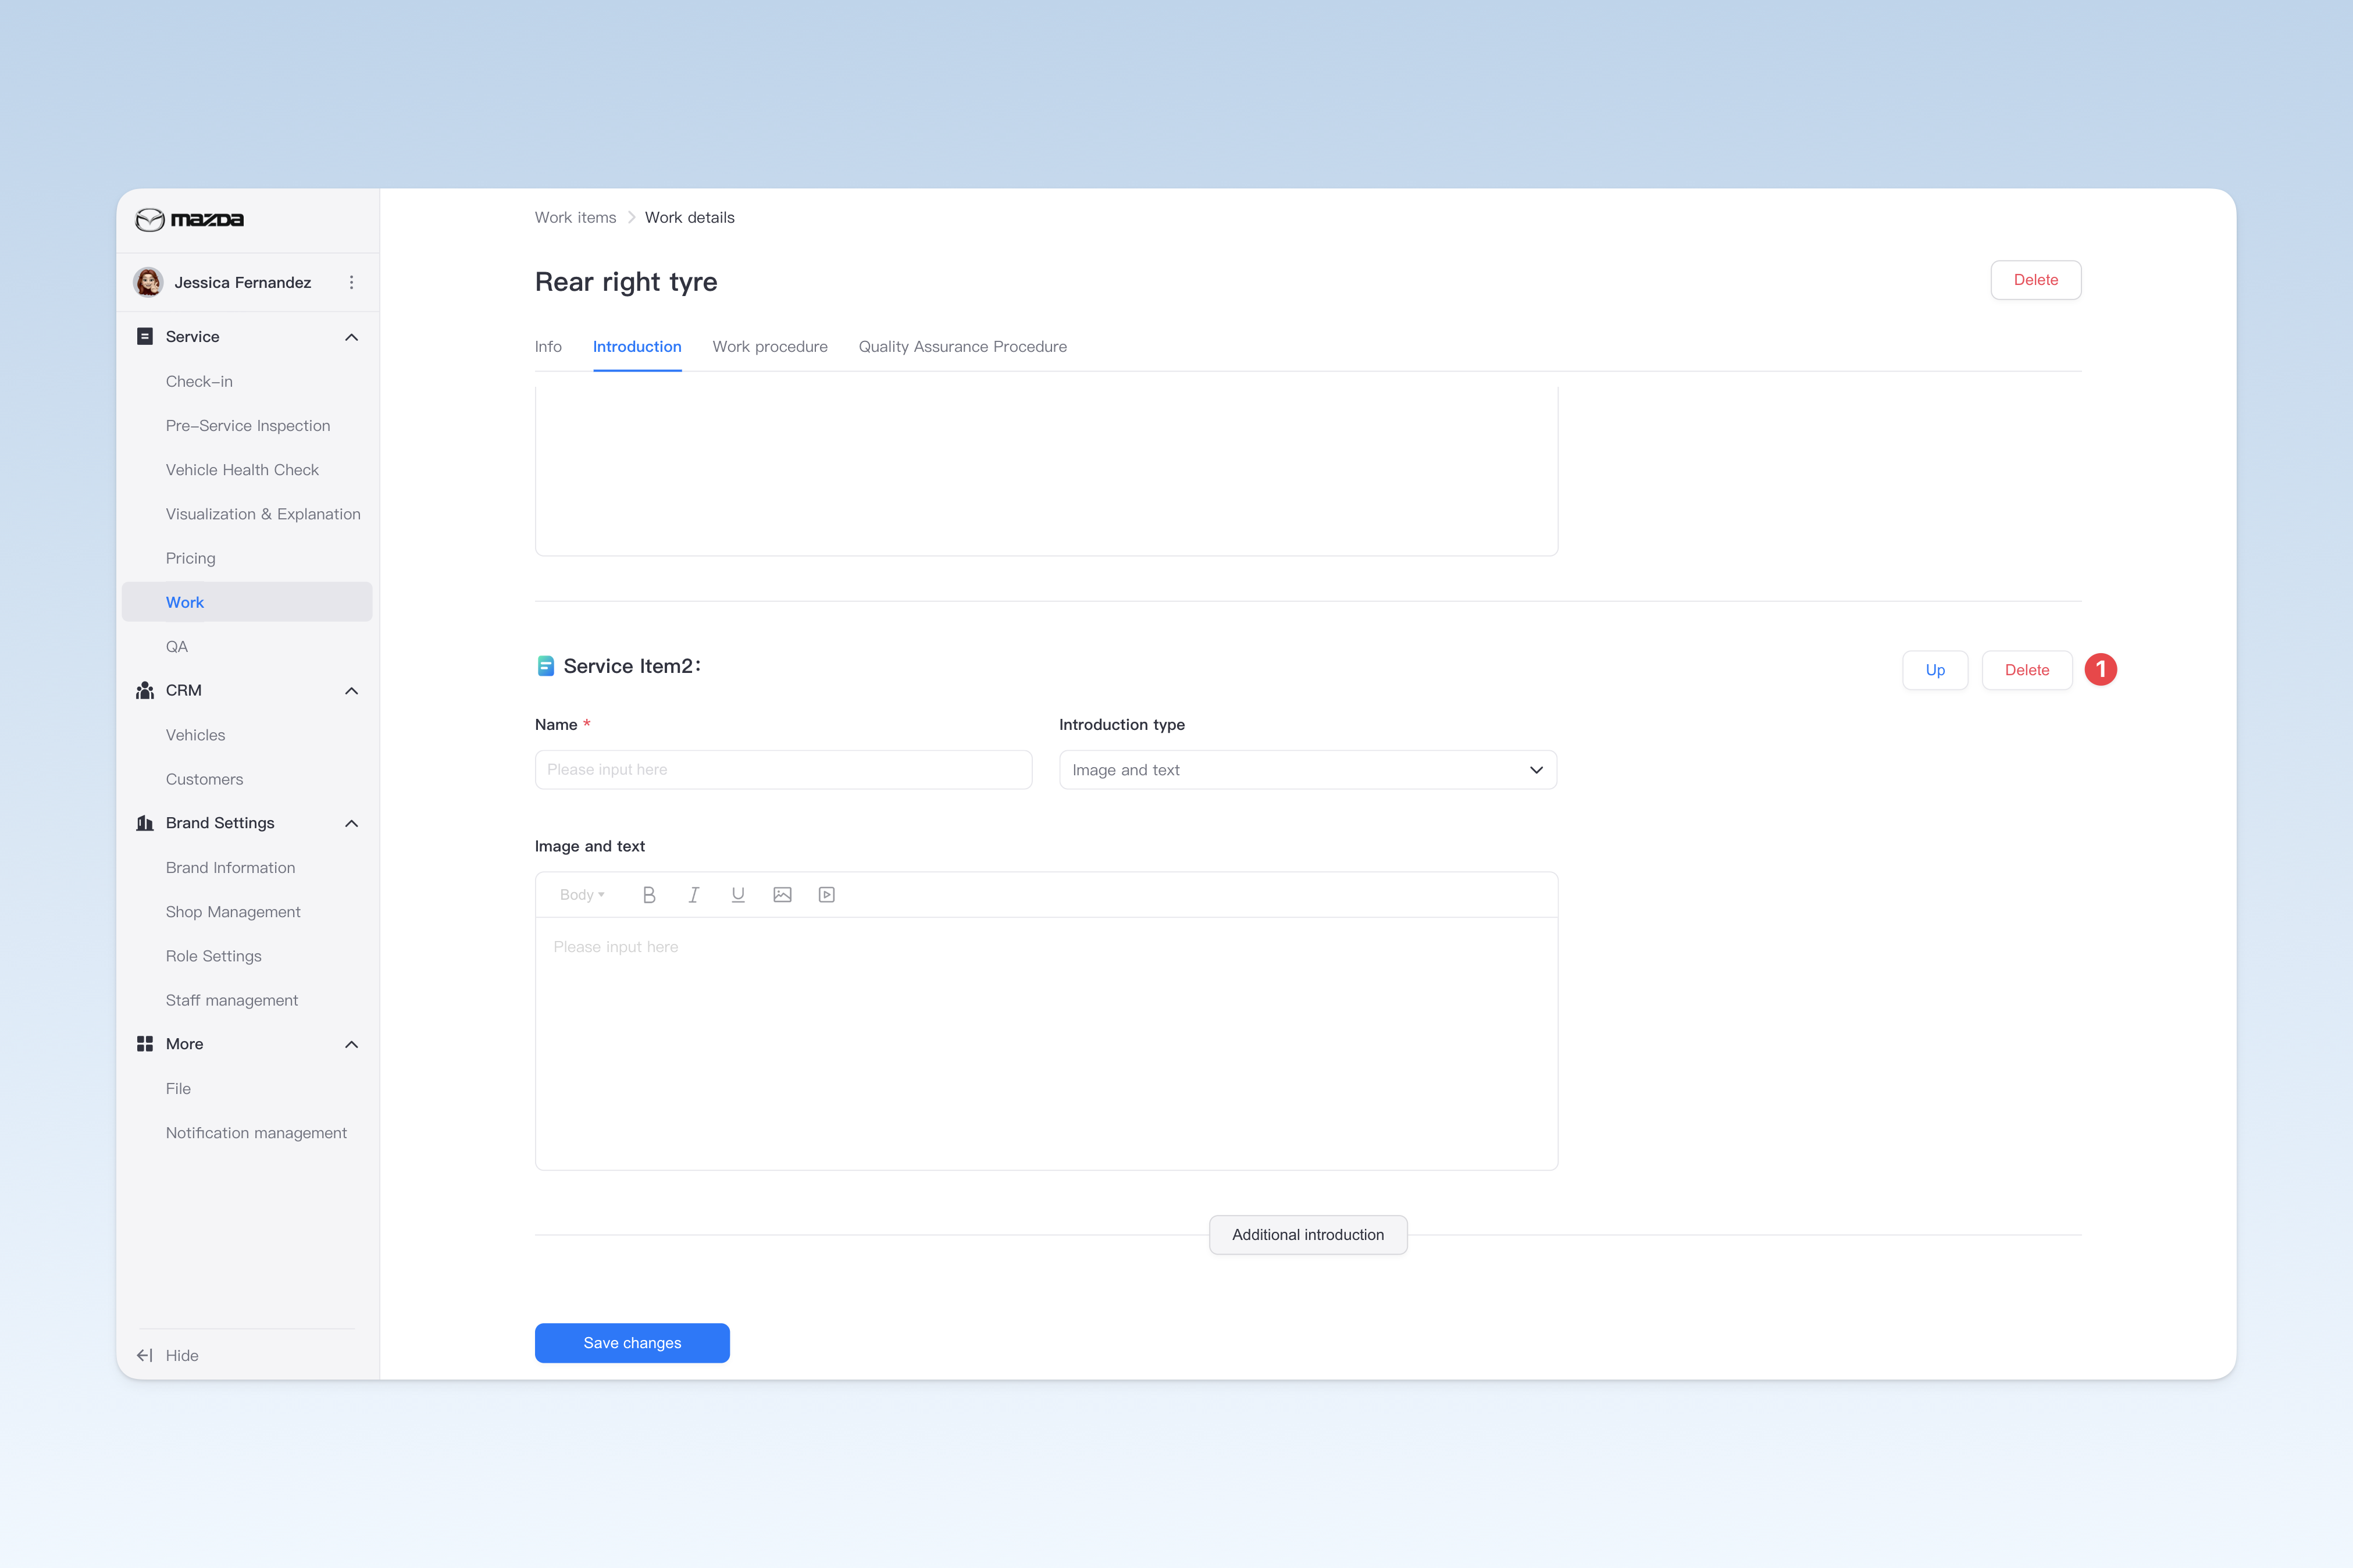
Task: Open Pricing in the sidebar
Action: point(190,558)
